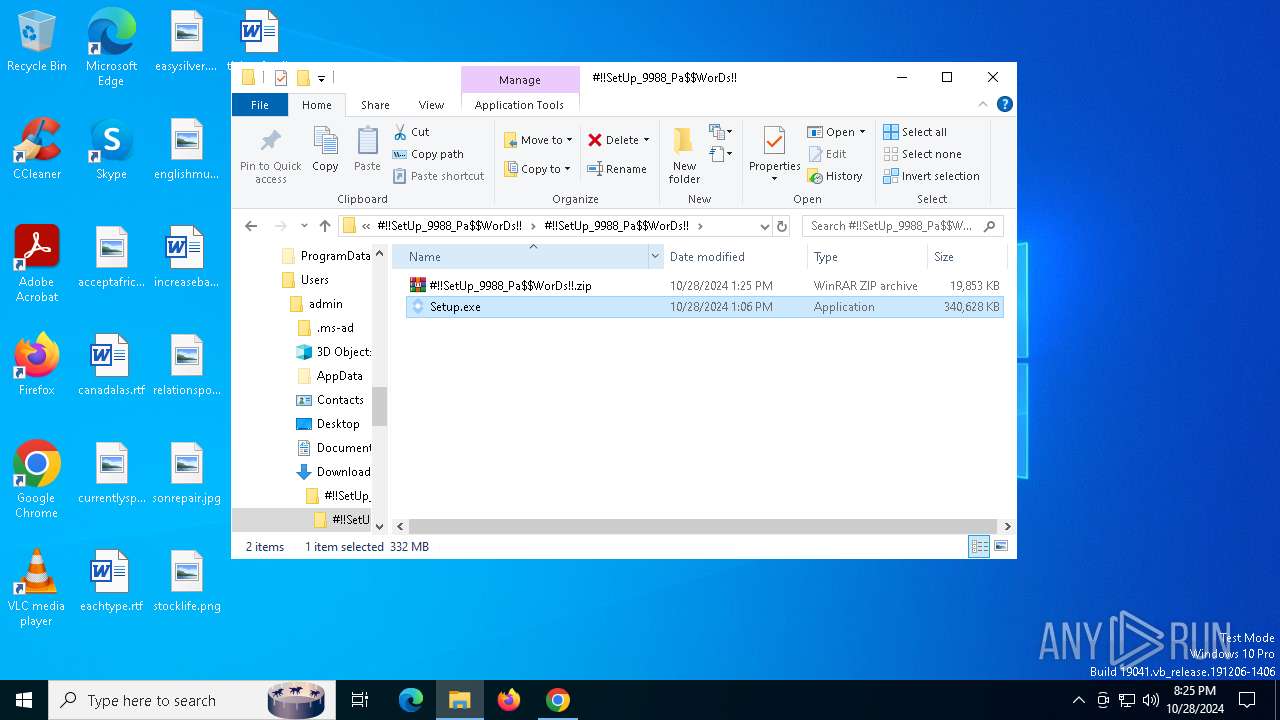Click the Up one level arrow
Viewport: 1280px width, 720px height.
(x=325, y=226)
